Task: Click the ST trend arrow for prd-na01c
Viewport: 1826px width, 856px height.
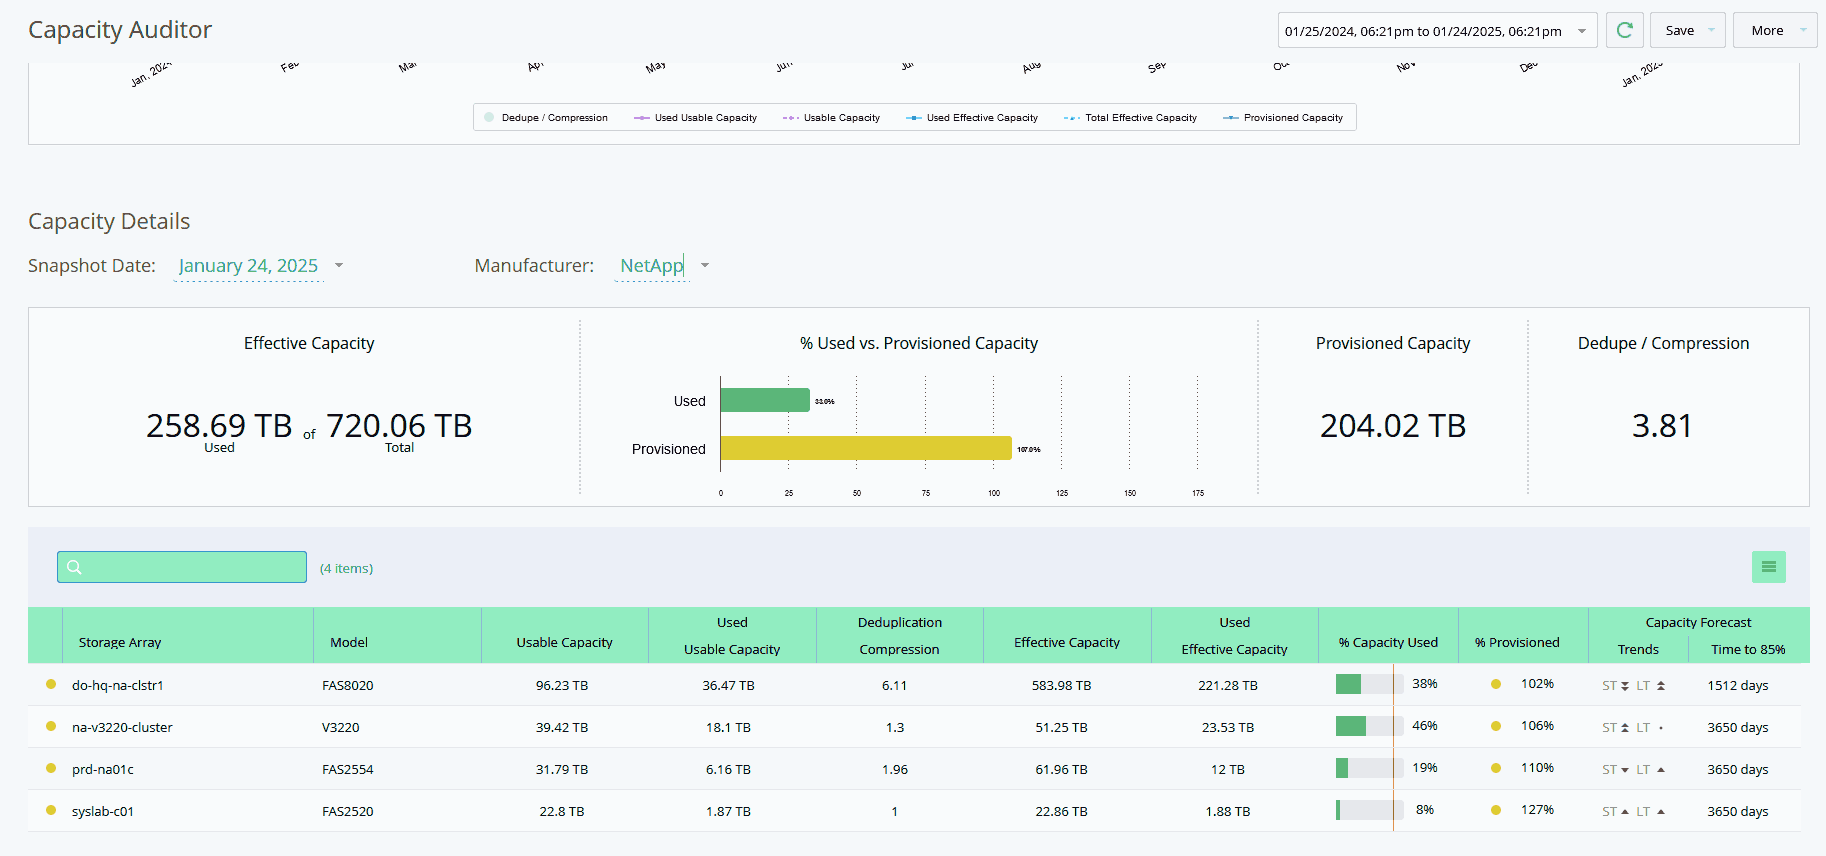Action: point(1625,770)
